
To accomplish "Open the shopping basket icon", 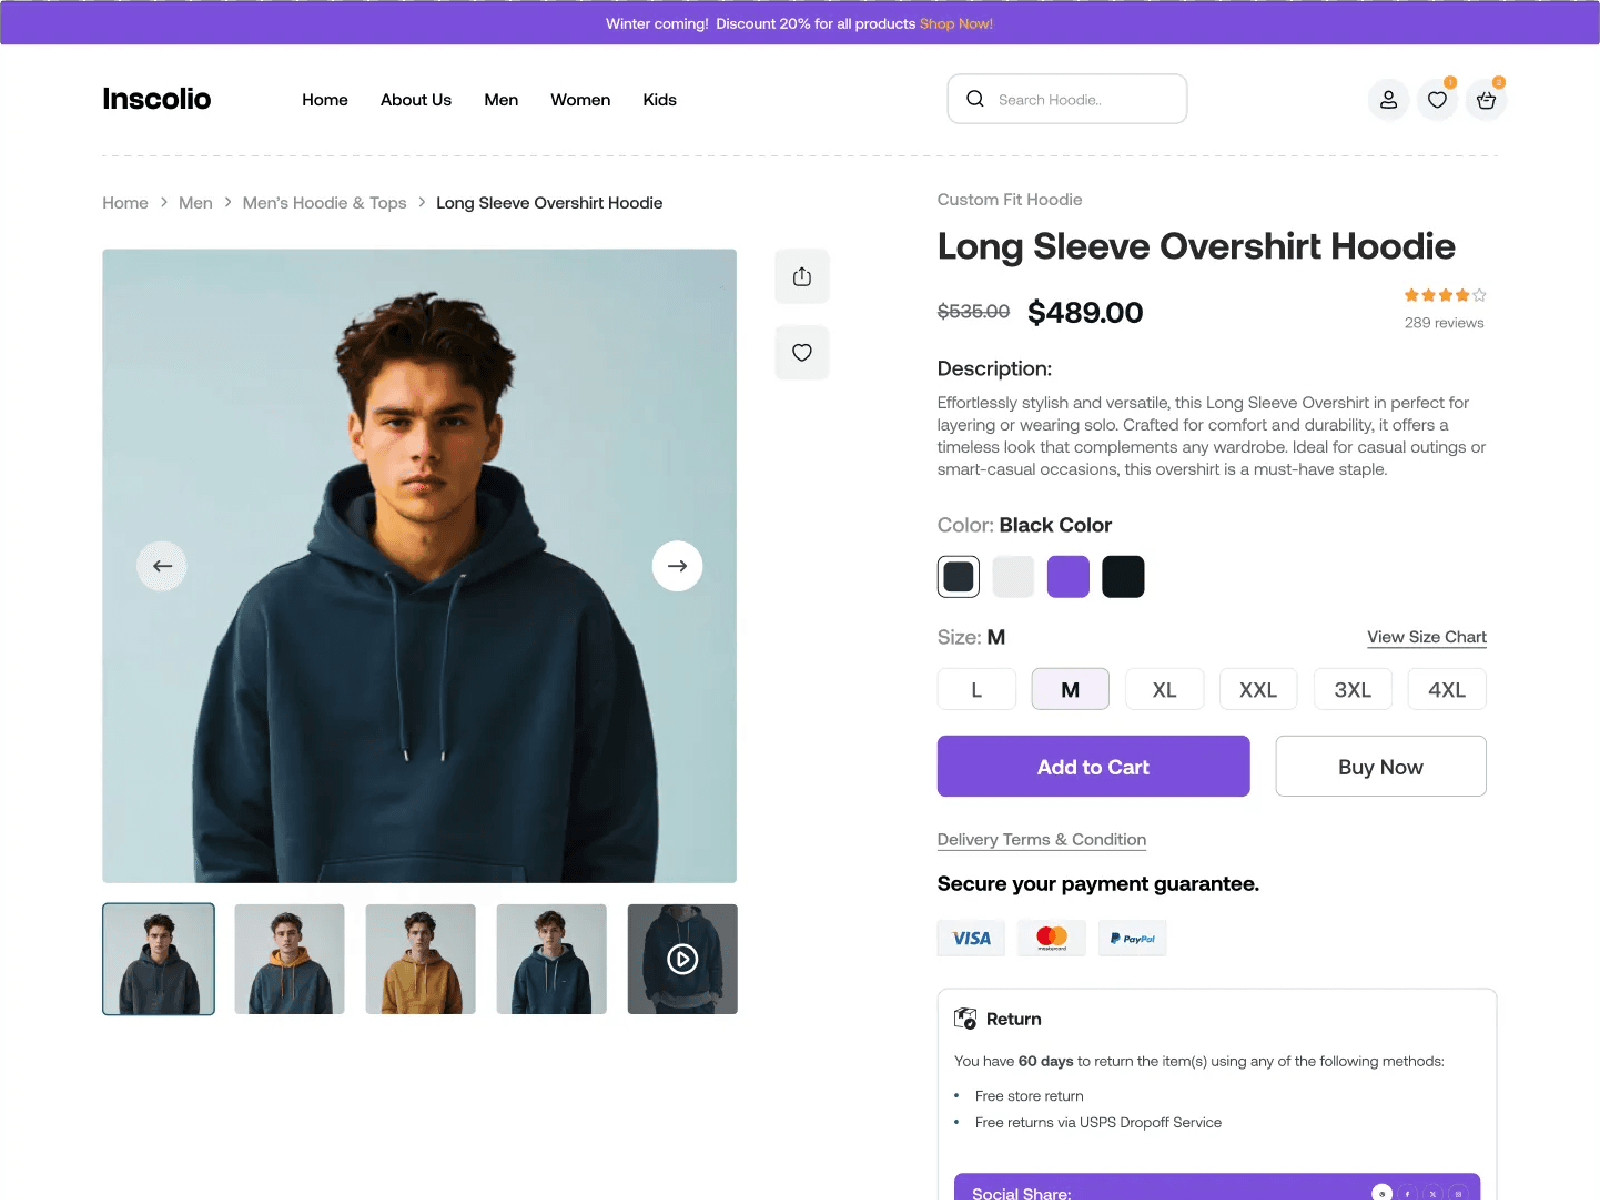I will tap(1486, 100).
